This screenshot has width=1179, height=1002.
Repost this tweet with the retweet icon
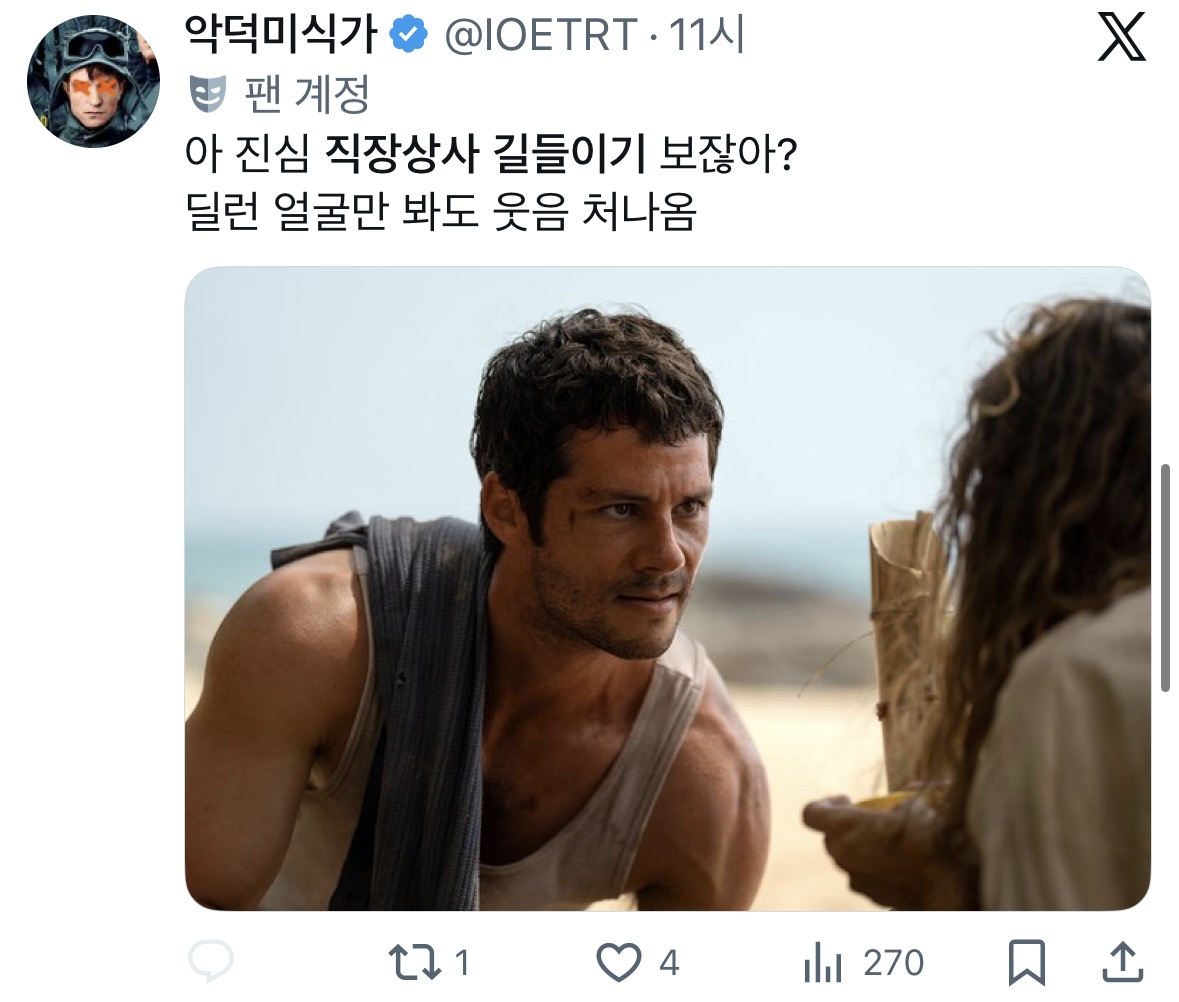[414, 963]
